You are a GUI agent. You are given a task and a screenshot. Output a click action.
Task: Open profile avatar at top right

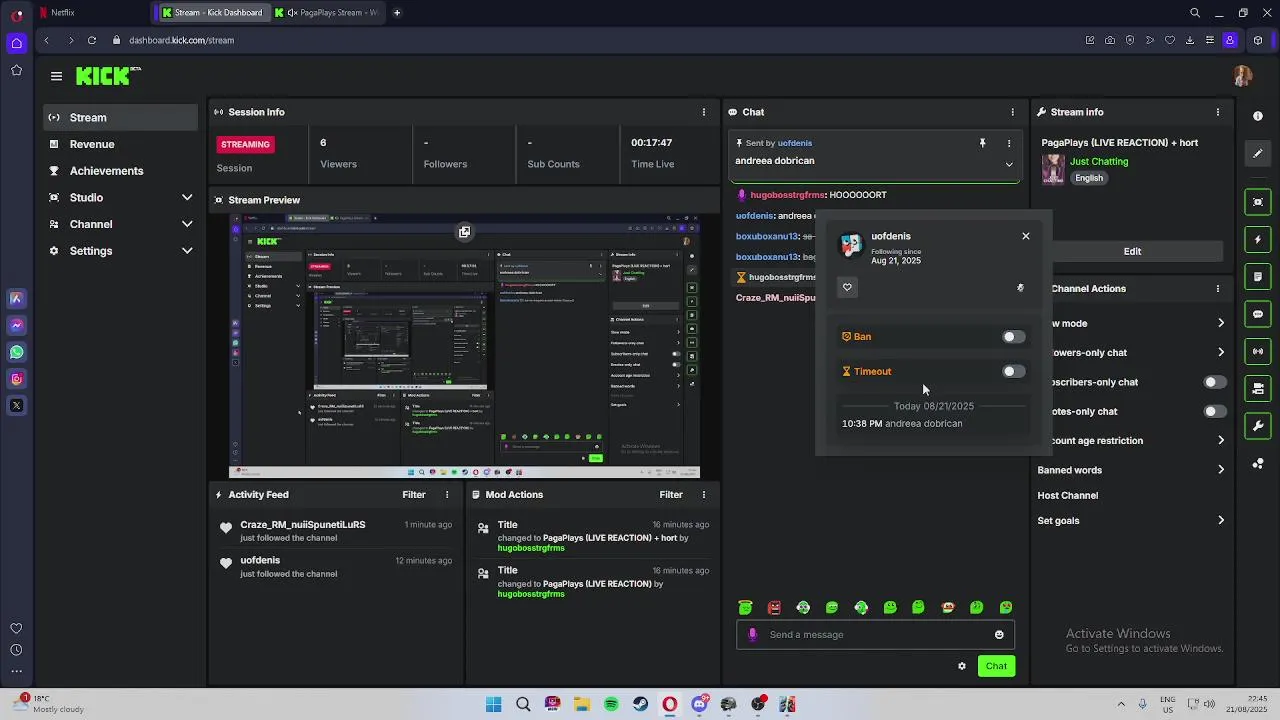(x=1243, y=76)
